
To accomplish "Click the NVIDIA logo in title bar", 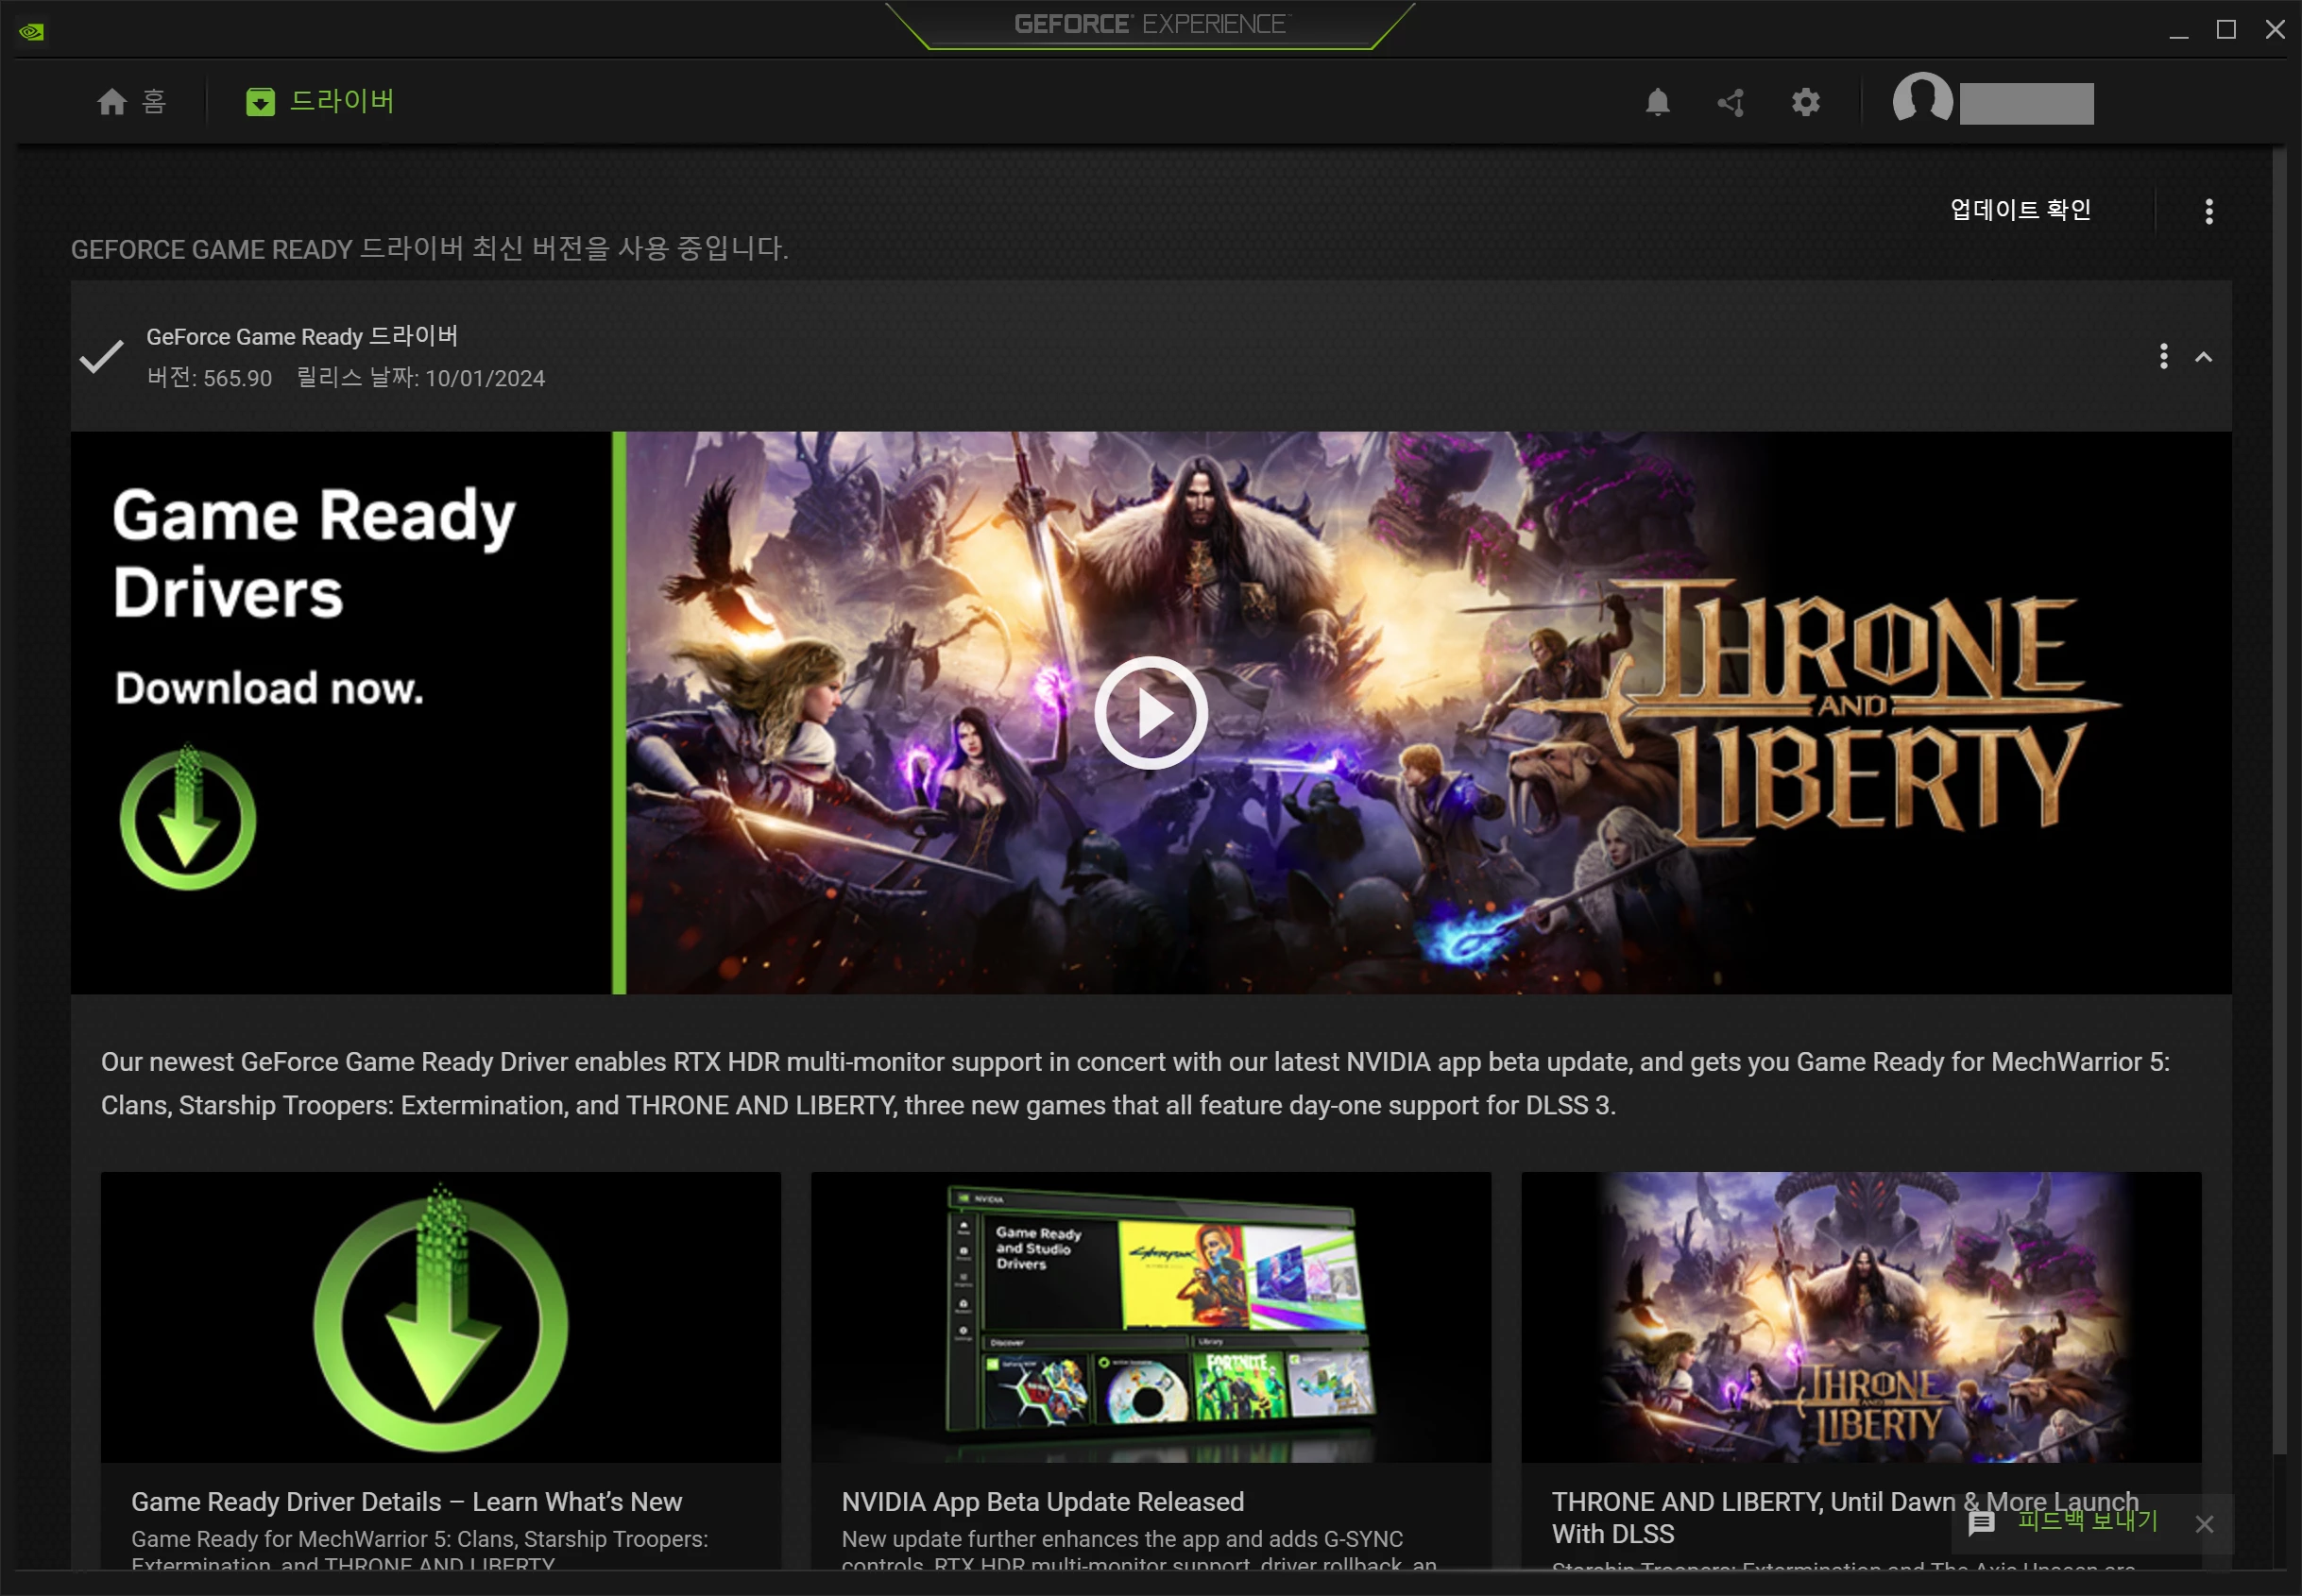I will [31, 31].
